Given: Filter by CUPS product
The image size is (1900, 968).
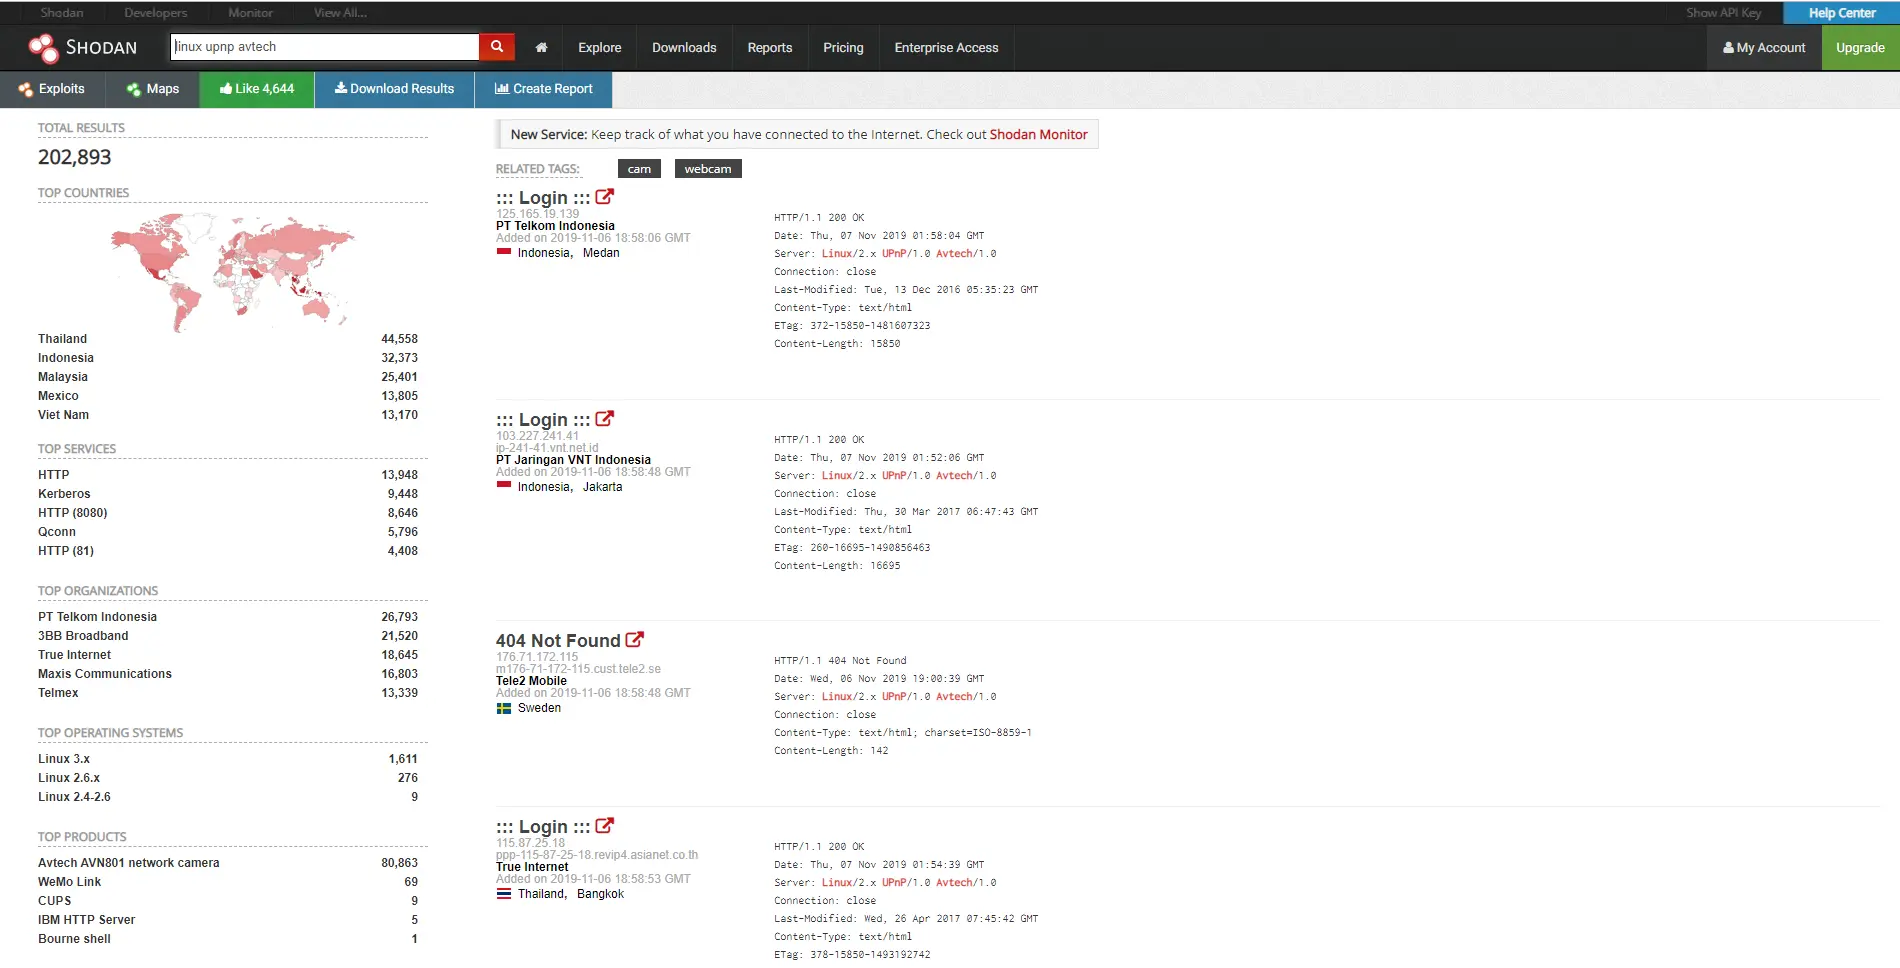Looking at the screenshot, I should click(x=55, y=901).
